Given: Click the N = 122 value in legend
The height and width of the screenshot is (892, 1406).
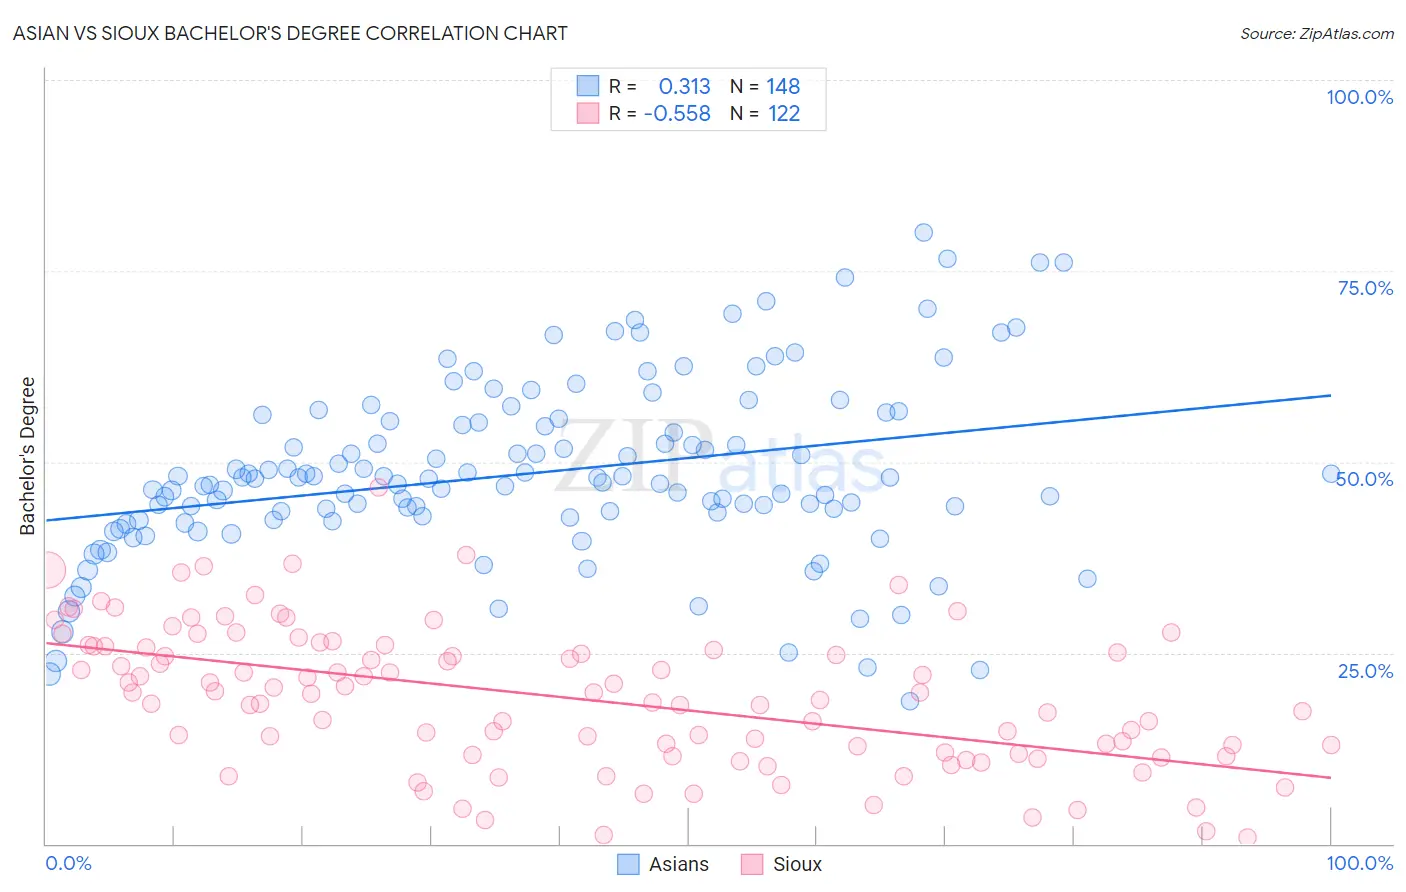Looking at the screenshot, I should pos(765,113).
